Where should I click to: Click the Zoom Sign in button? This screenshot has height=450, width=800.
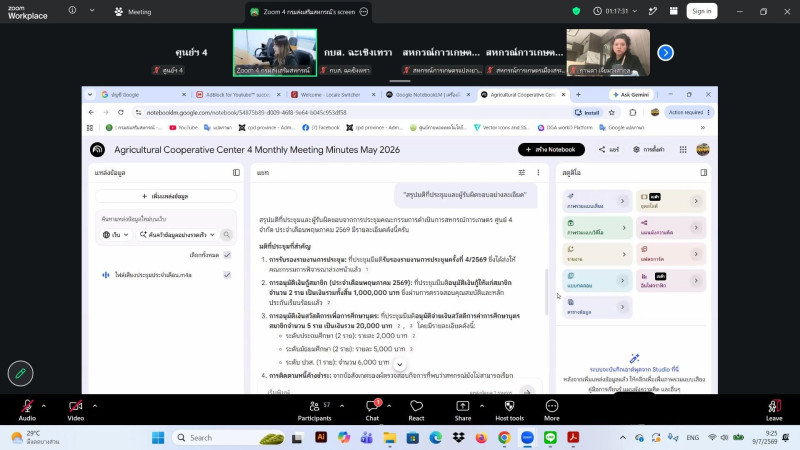click(702, 11)
